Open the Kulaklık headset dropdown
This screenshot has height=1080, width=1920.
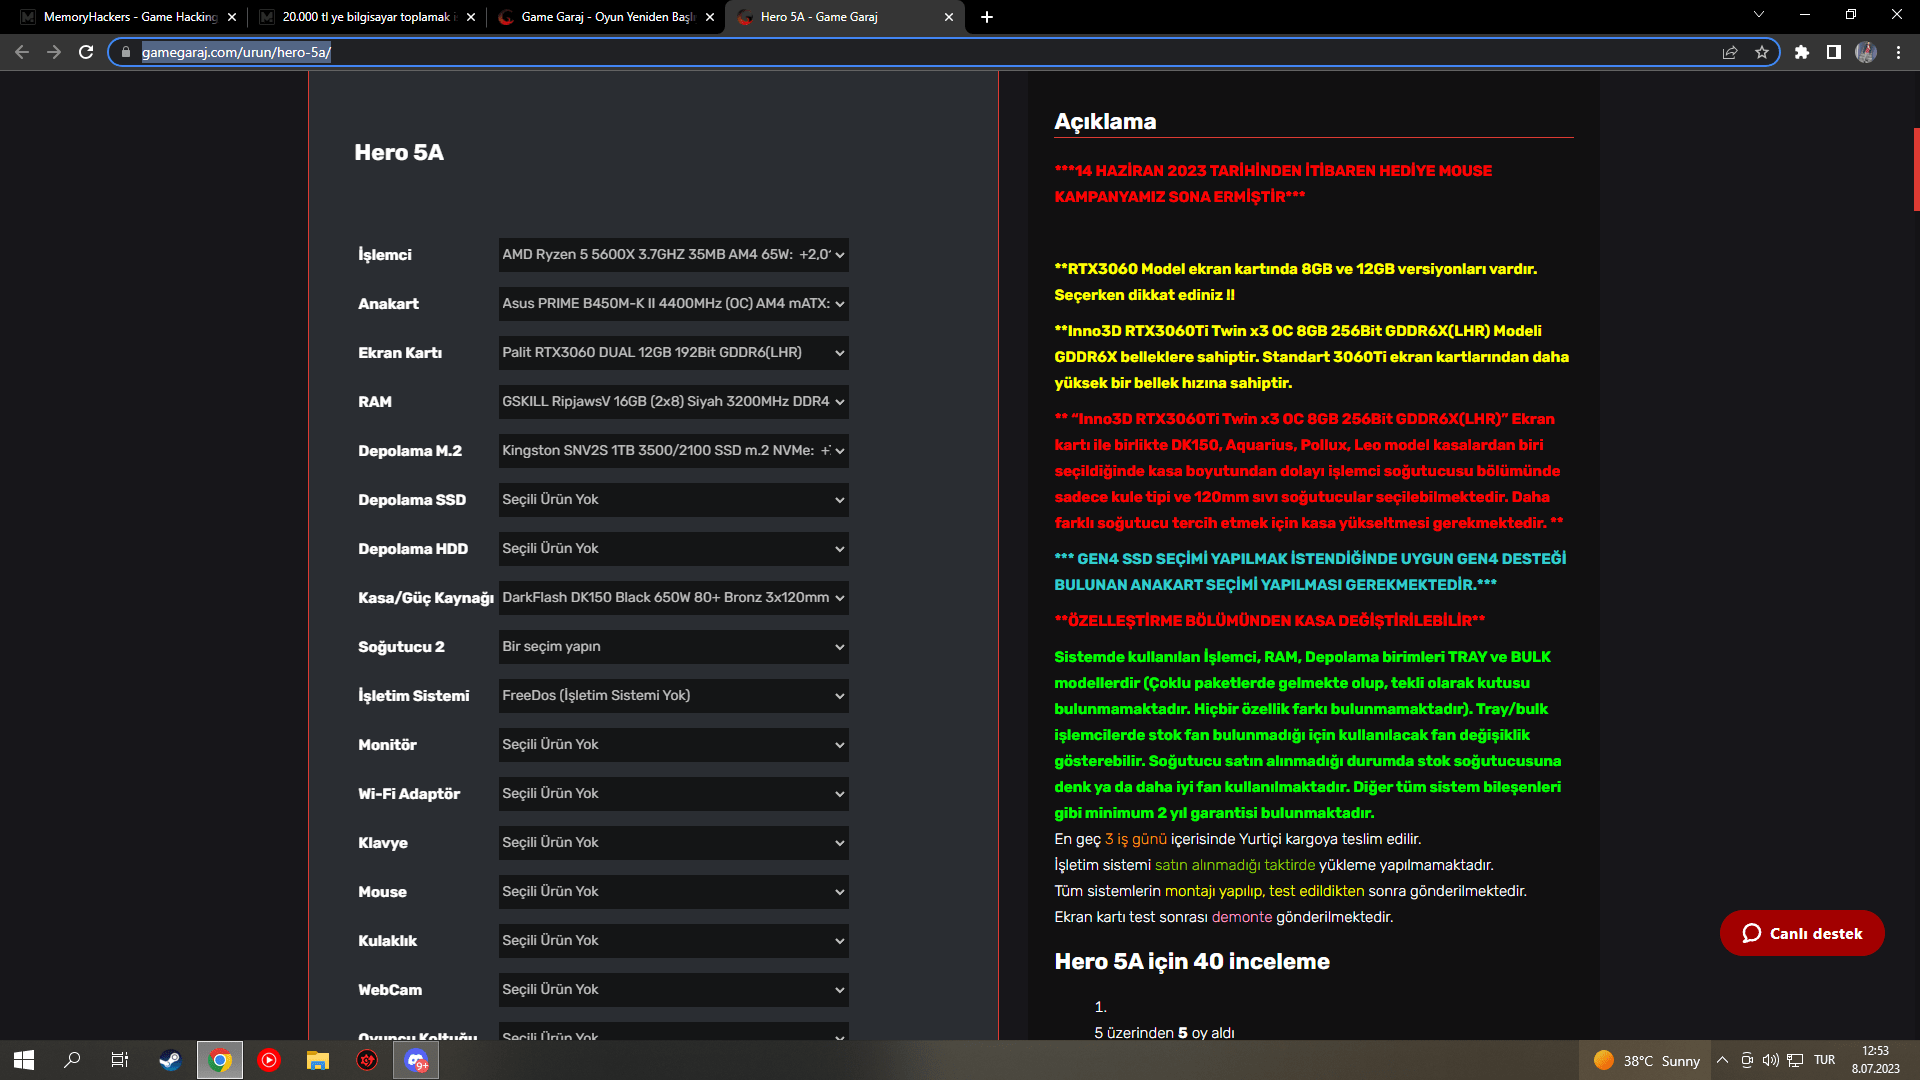tap(673, 941)
